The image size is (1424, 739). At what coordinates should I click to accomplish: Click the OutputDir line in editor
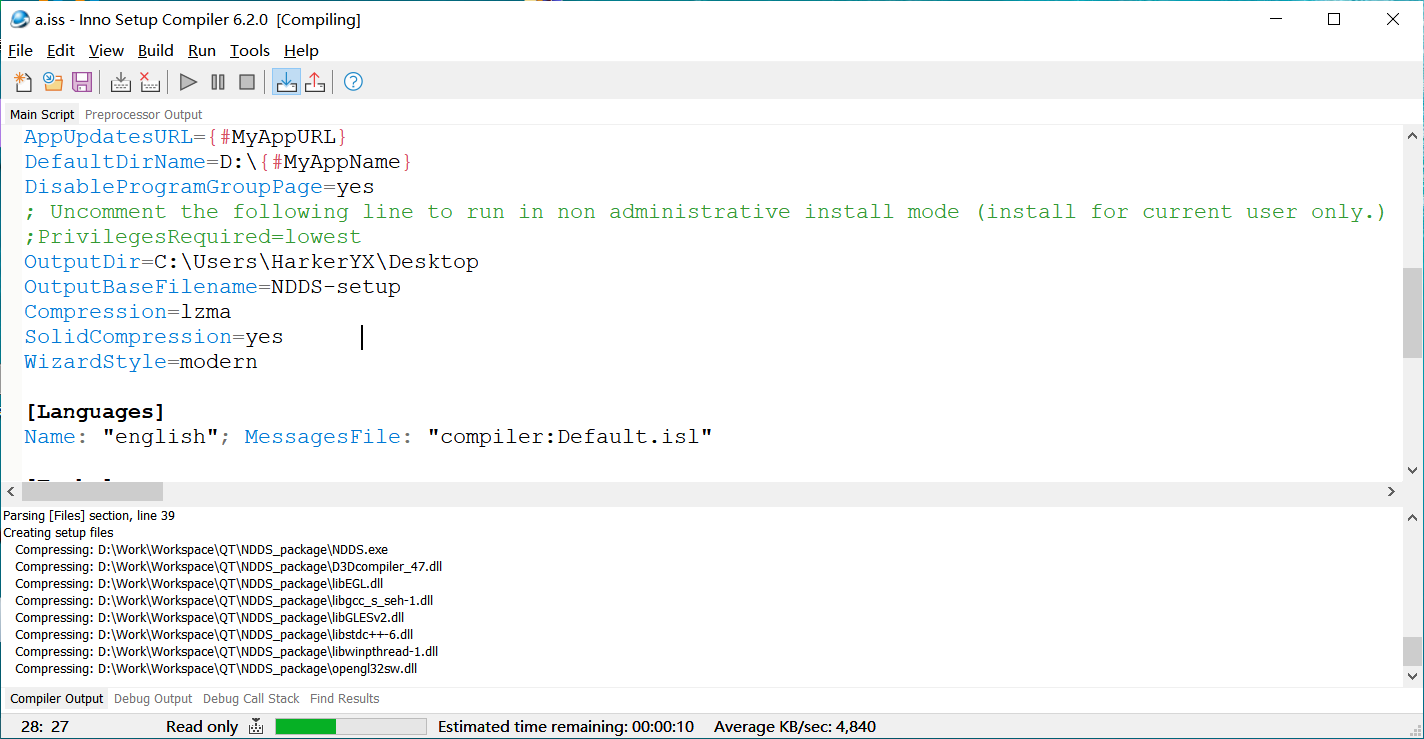pyautogui.click(x=251, y=262)
